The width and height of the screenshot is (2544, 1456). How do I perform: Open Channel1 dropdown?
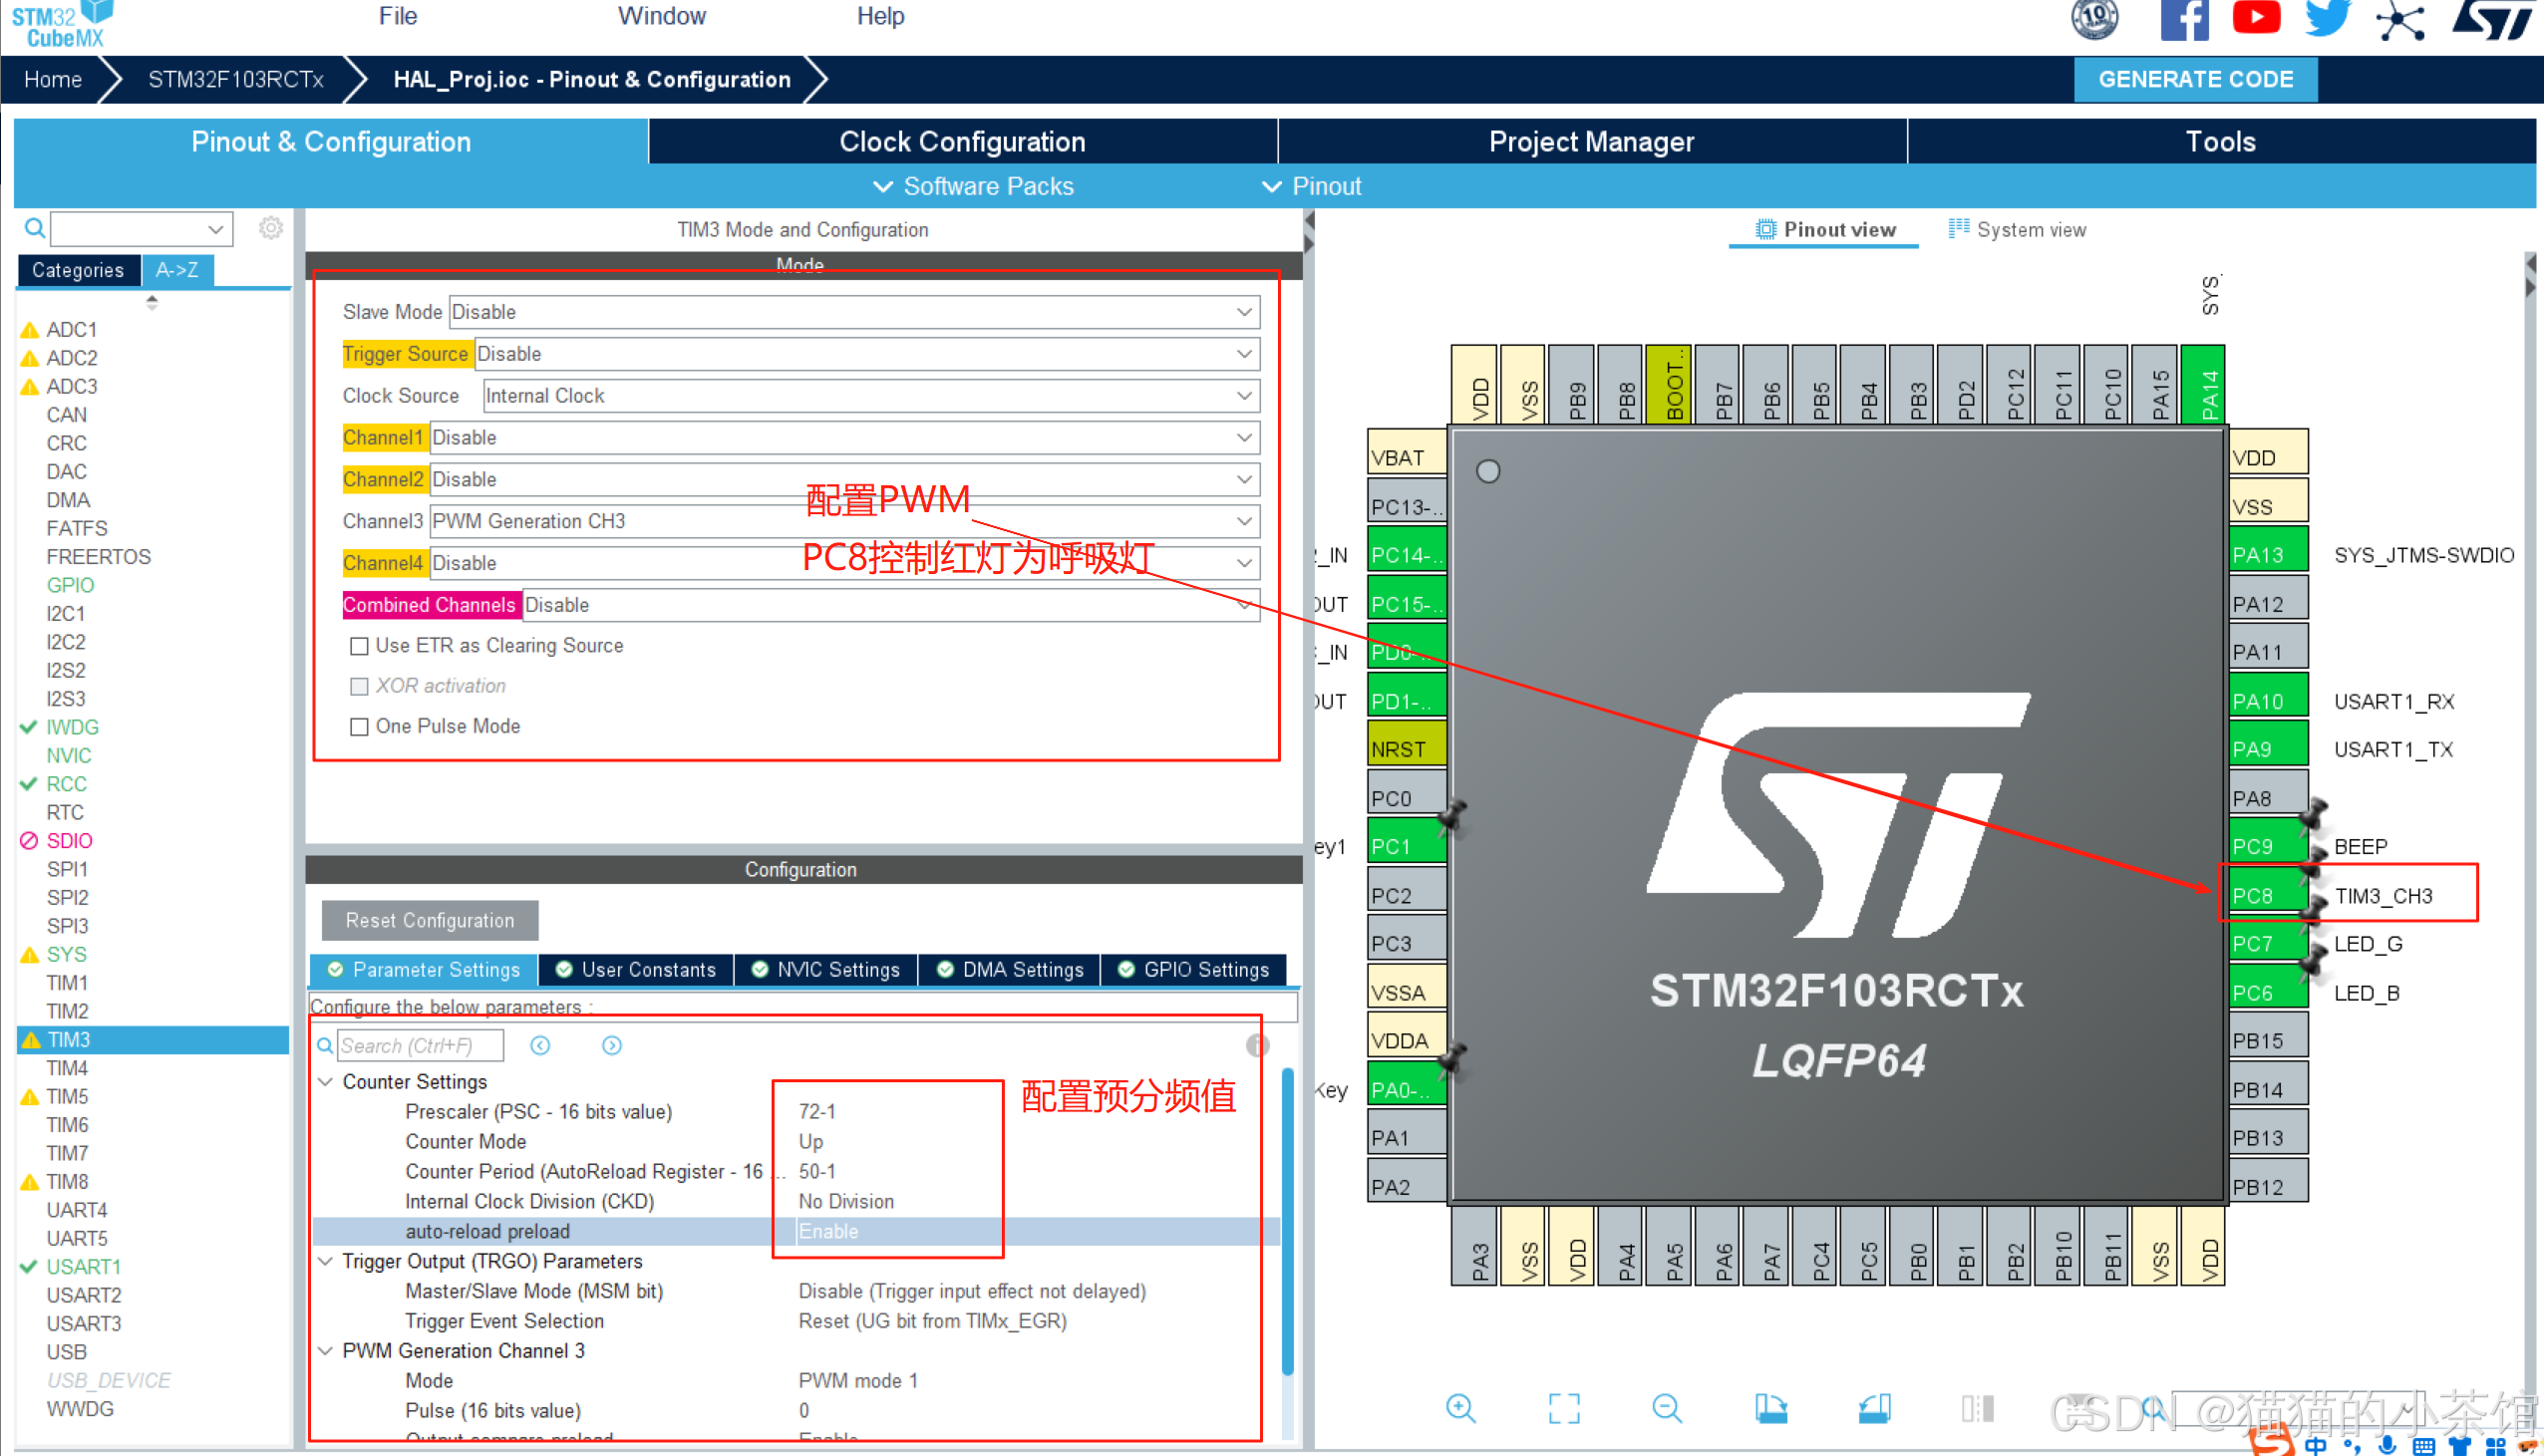(x=845, y=438)
